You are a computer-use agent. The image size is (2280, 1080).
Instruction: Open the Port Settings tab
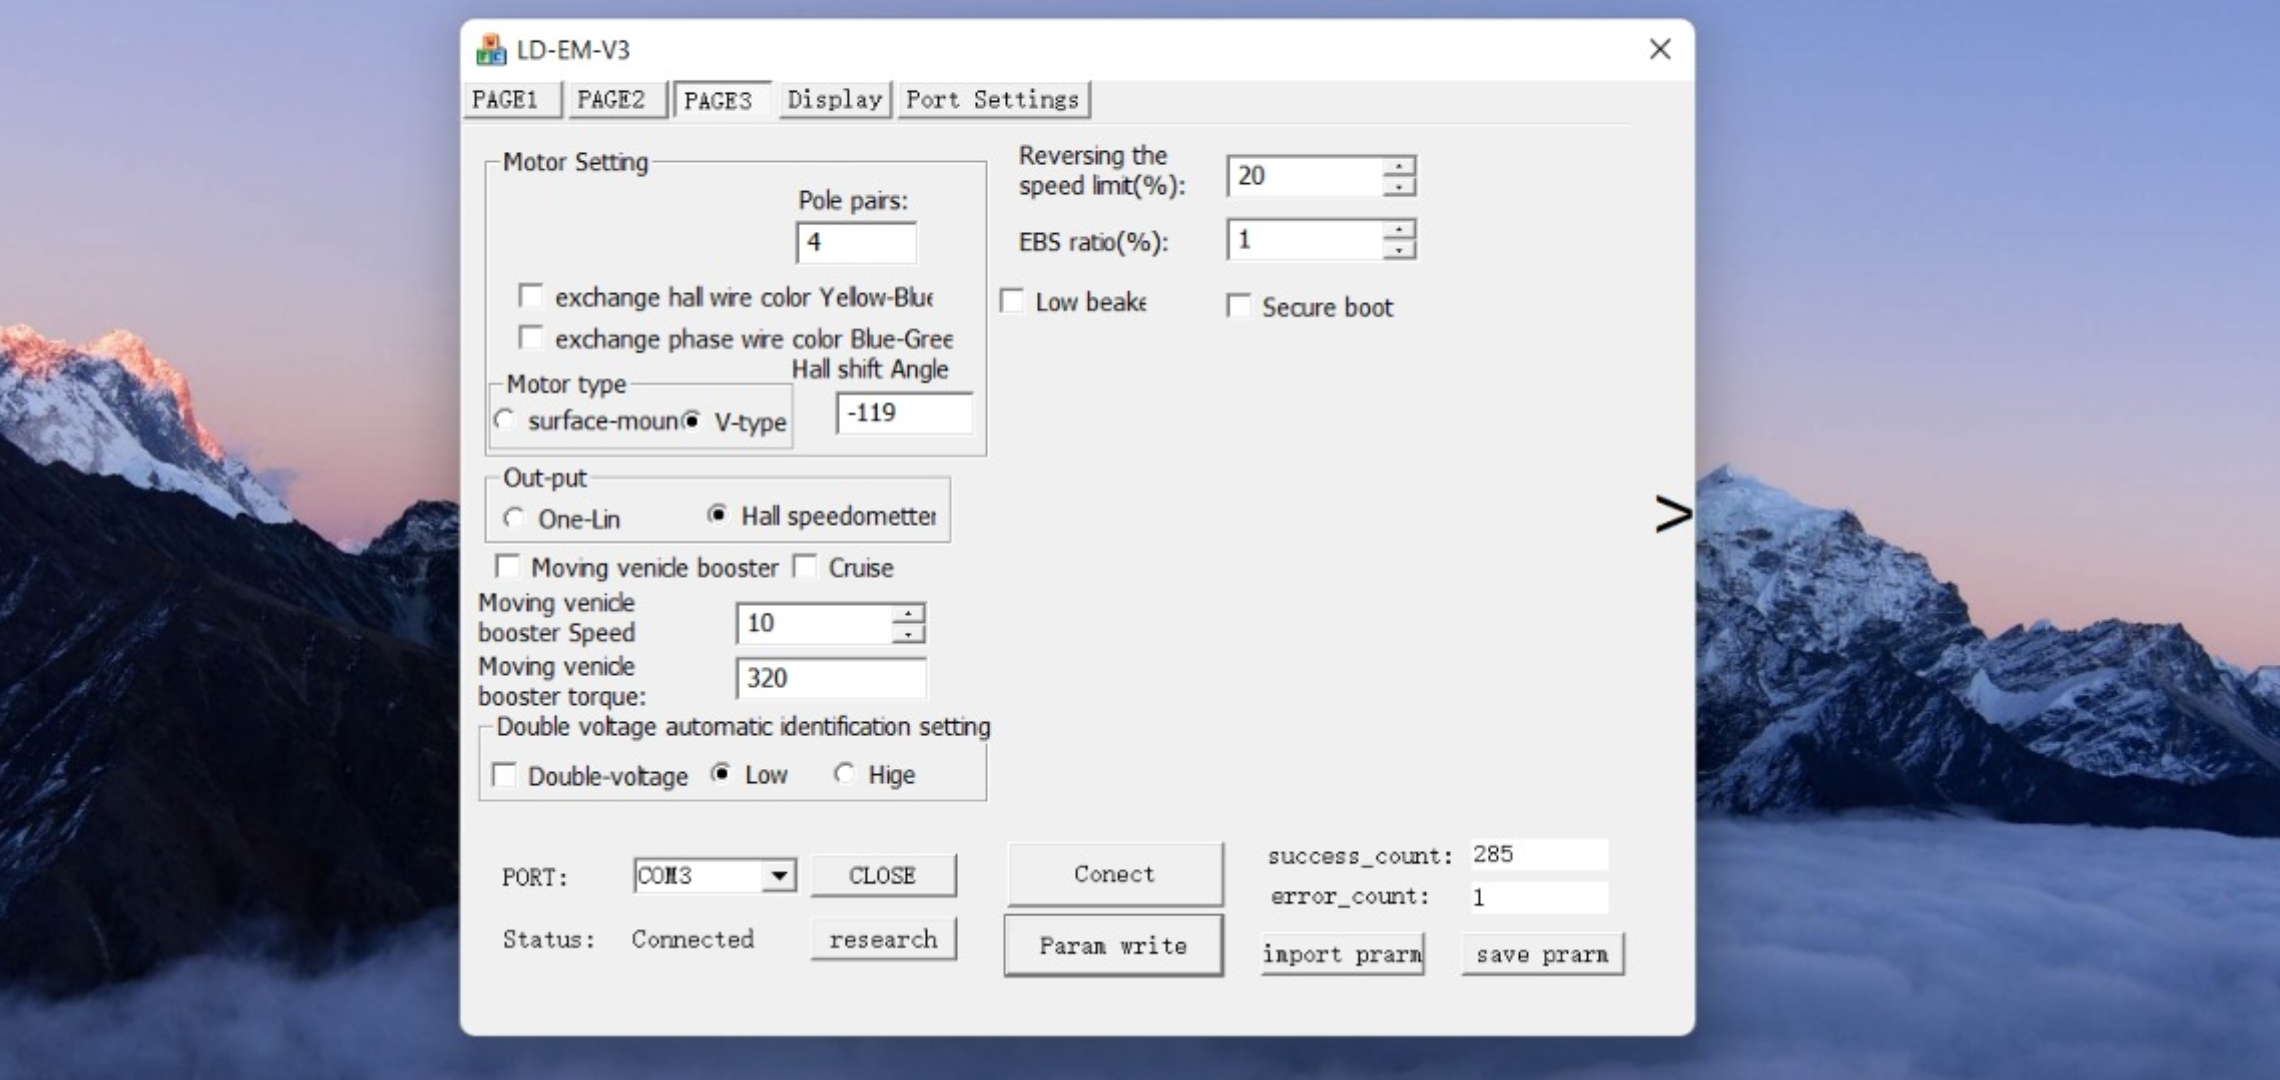point(992,100)
